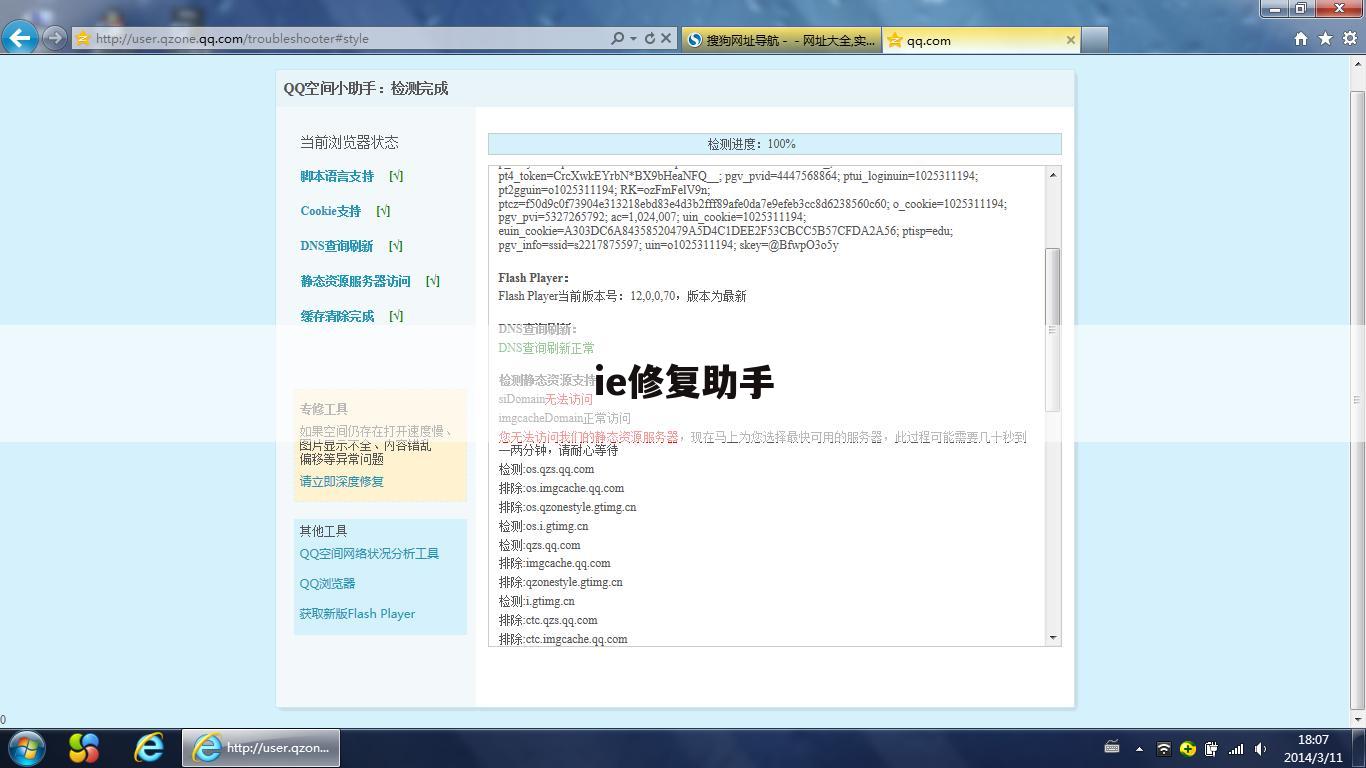Switch to the http://user.qzon... taskbar window
The height and width of the screenshot is (768, 1366).
pyautogui.click(x=261, y=748)
